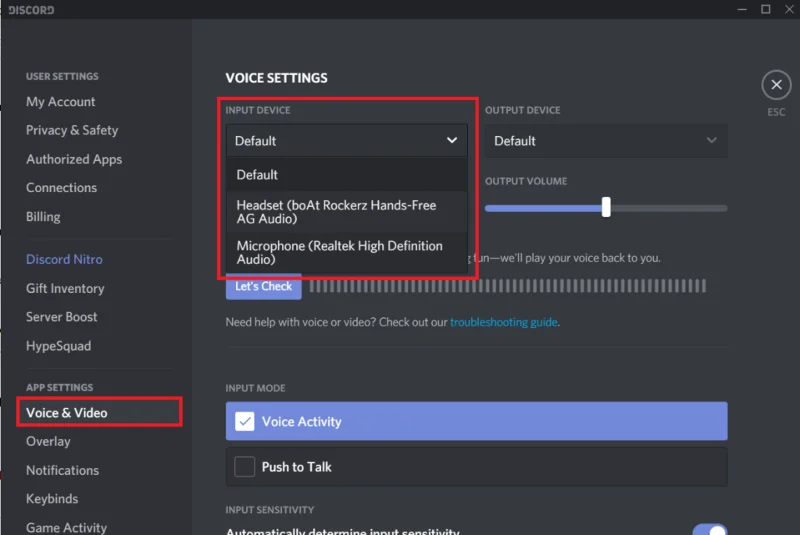This screenshot has height=535, width=800.
Task: Choose Headset boAt Rockerz input device
Action: tap(347, 212)
